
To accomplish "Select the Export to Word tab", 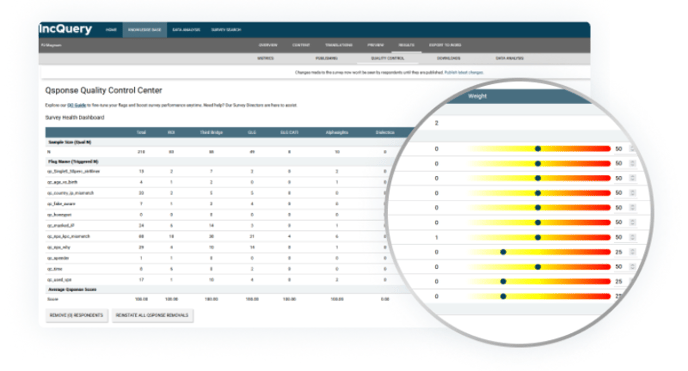I will 445,45.
